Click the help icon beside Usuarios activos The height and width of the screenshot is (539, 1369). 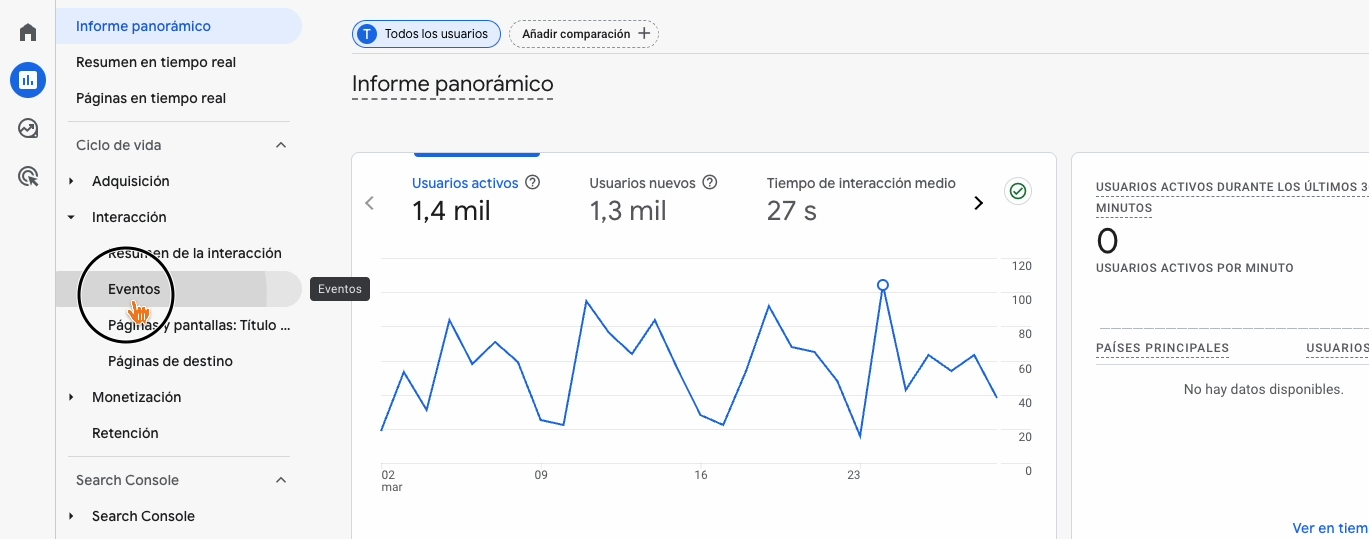(x=533, y=183)
